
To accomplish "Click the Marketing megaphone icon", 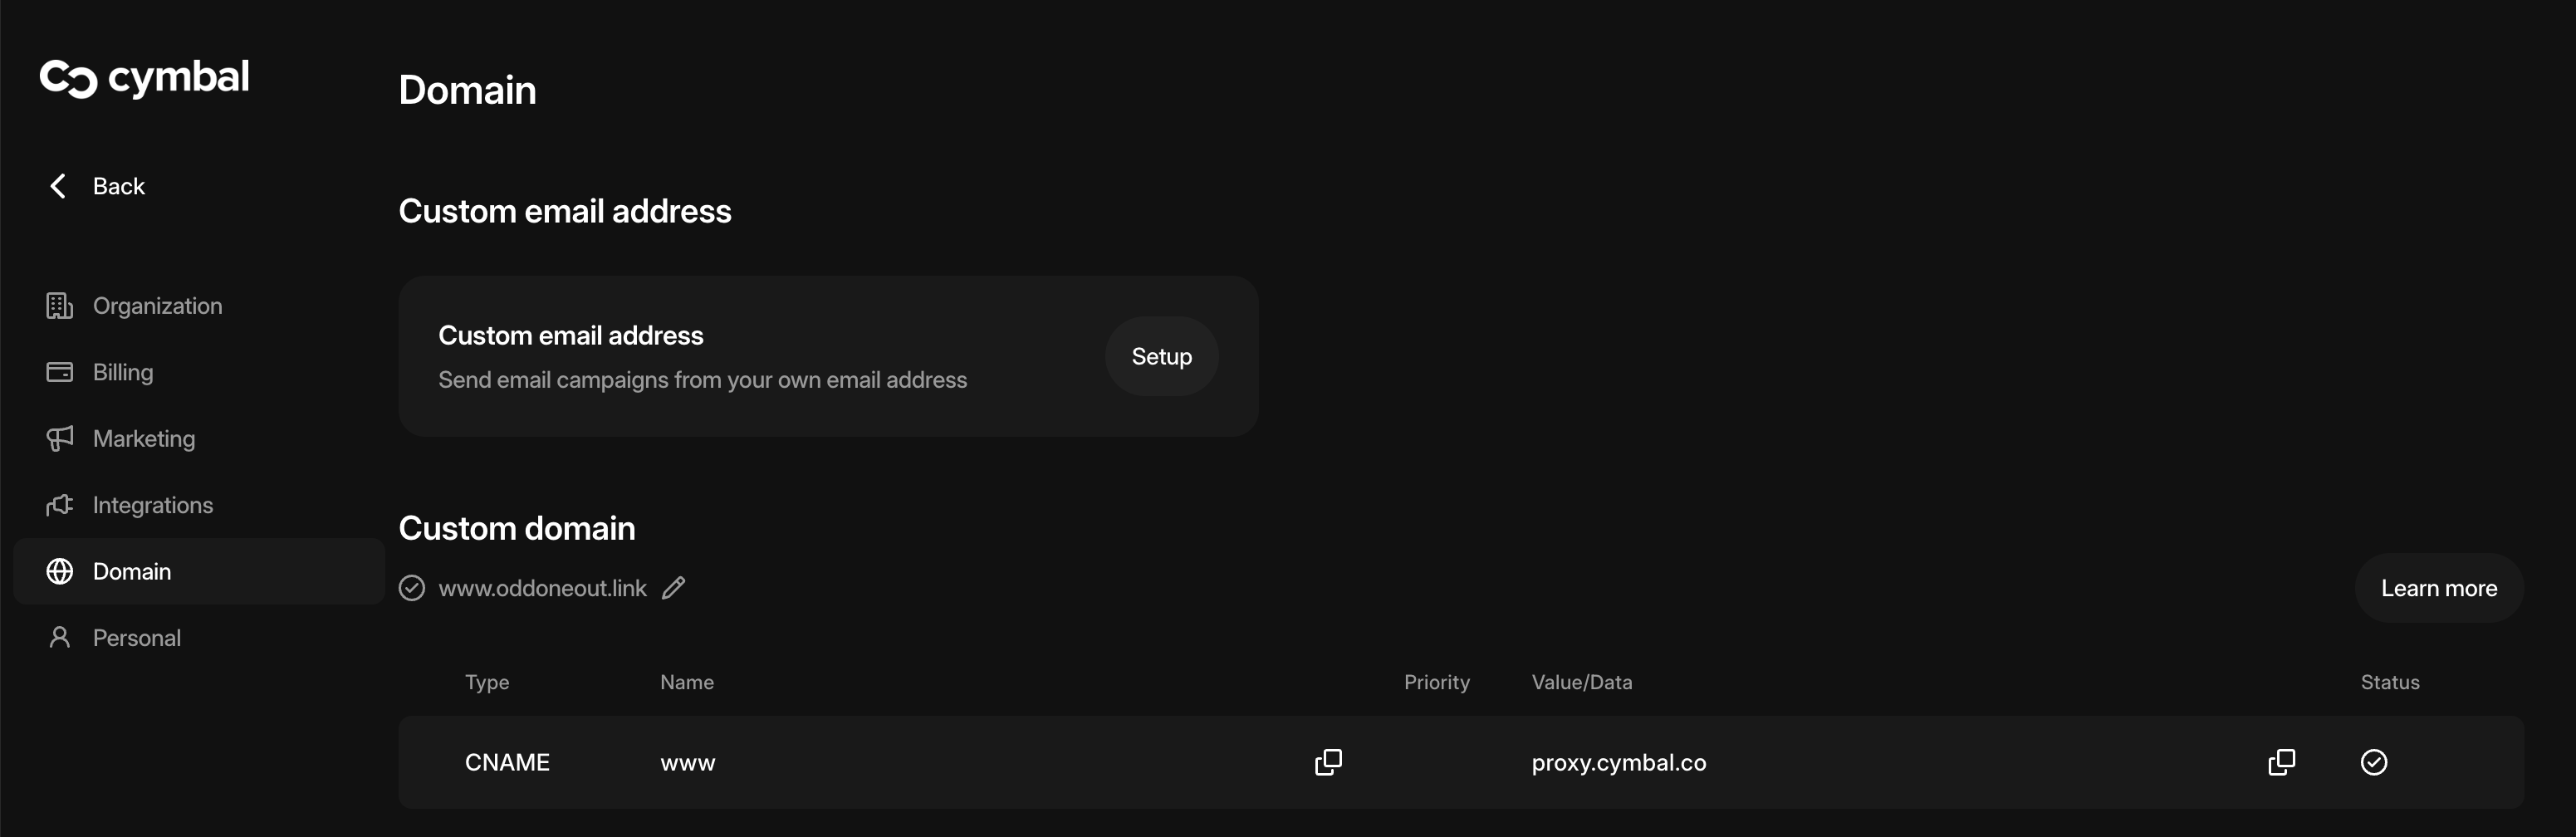I will [59, 438].
